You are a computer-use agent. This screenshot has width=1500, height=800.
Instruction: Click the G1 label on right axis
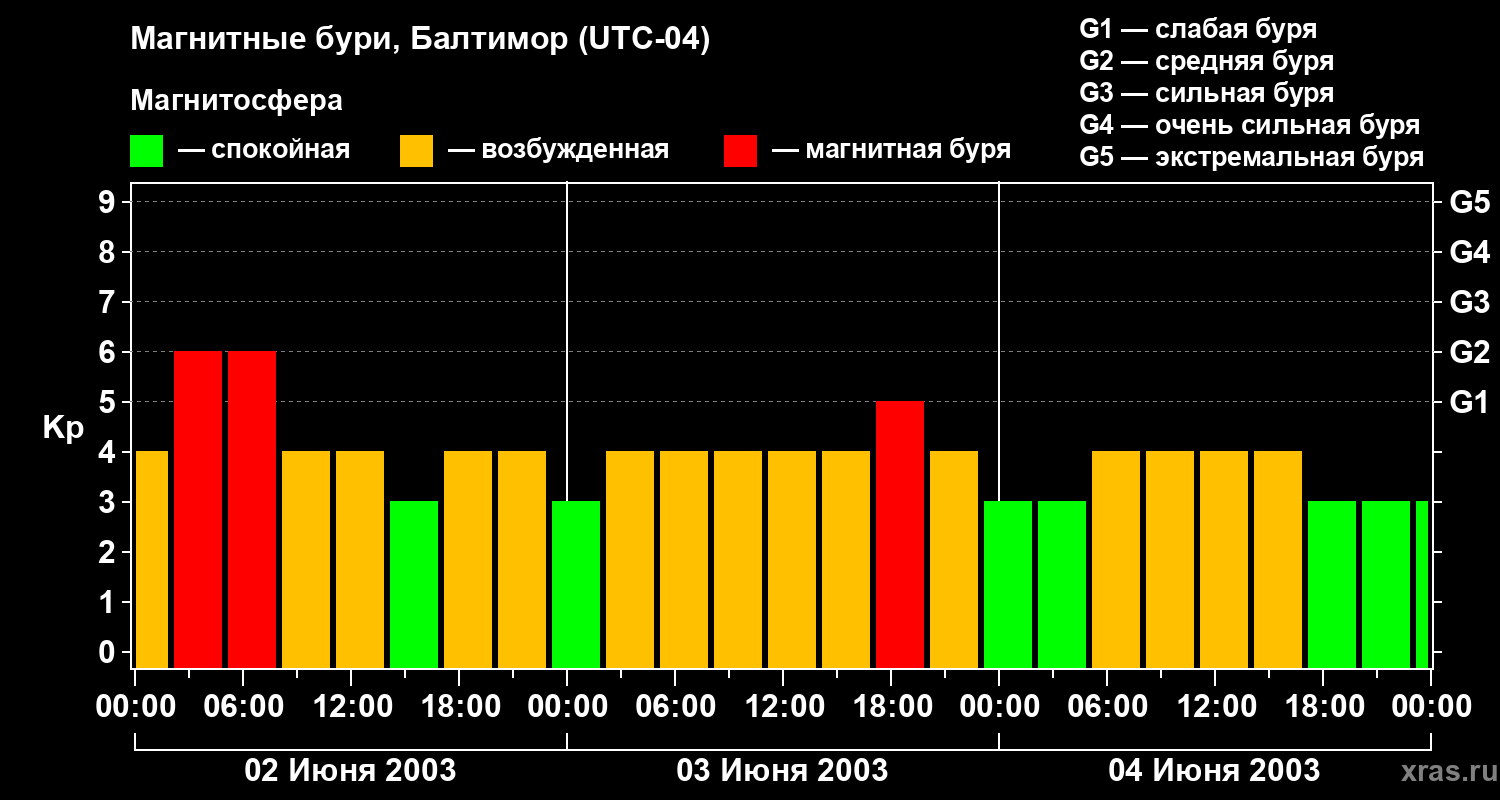coord(1469,403)
